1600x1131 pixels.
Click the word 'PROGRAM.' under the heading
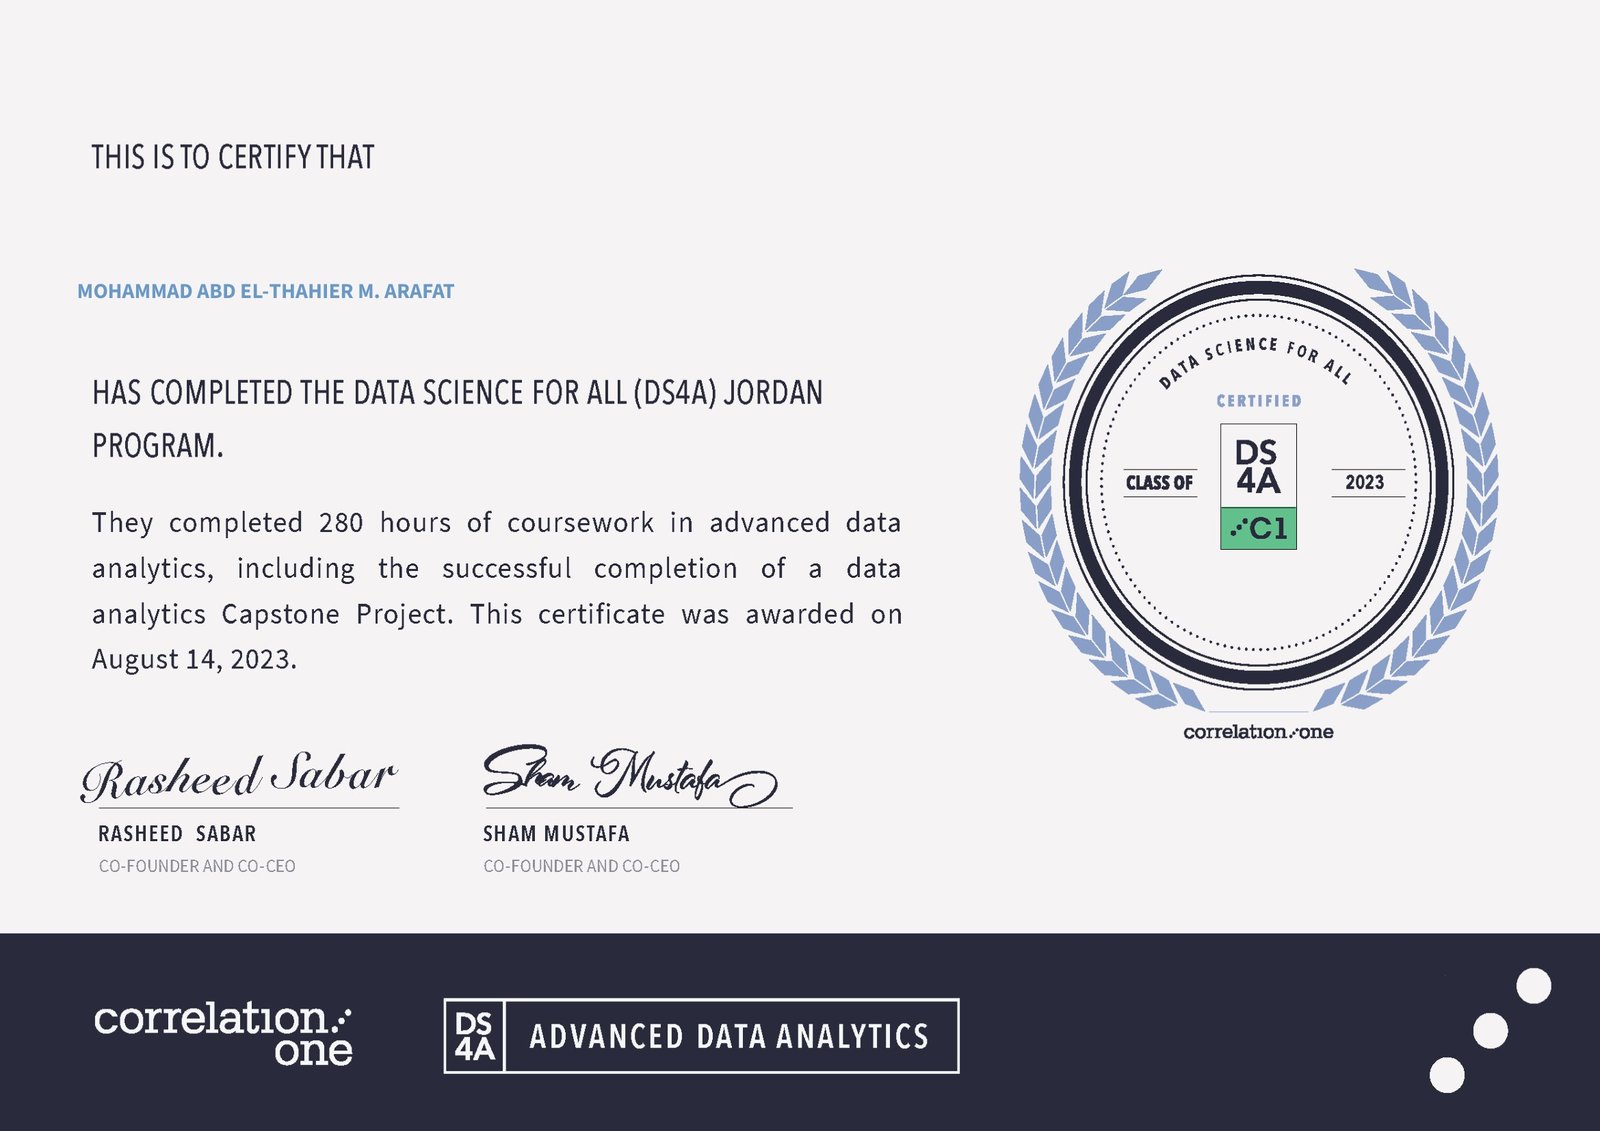click(x=158, y=446)
